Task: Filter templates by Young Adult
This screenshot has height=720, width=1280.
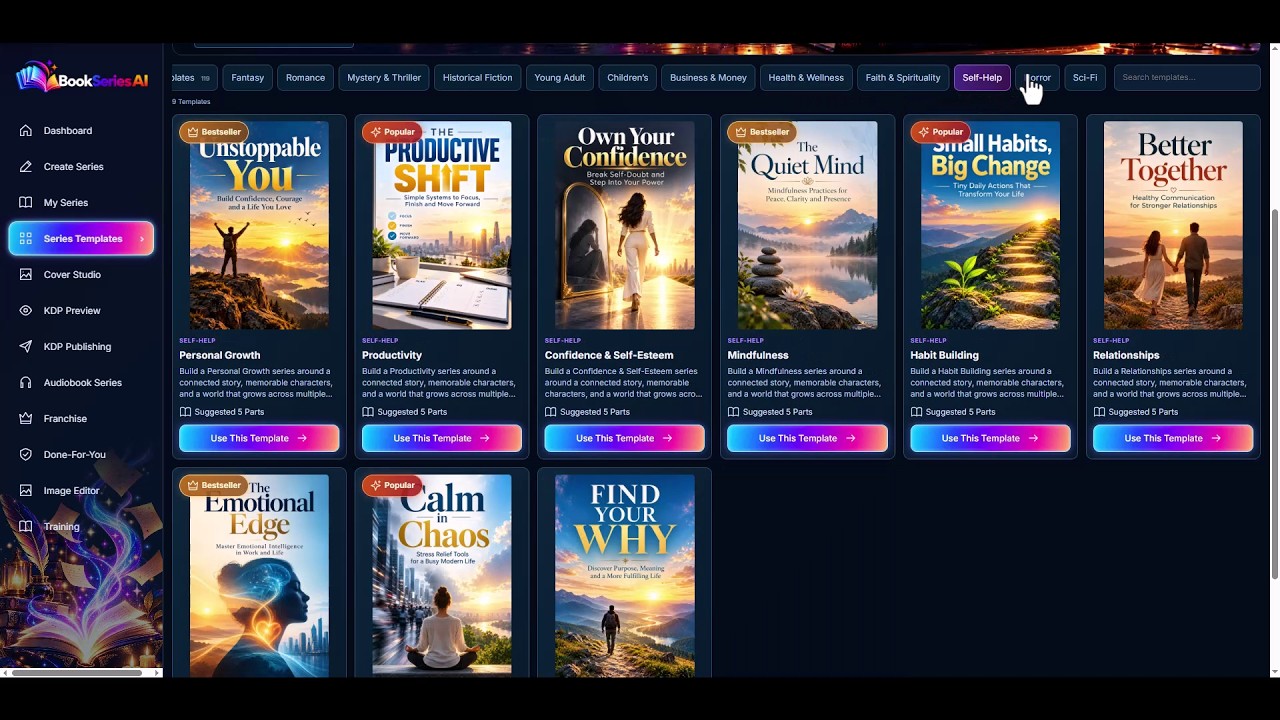Action: coord(560,78)
